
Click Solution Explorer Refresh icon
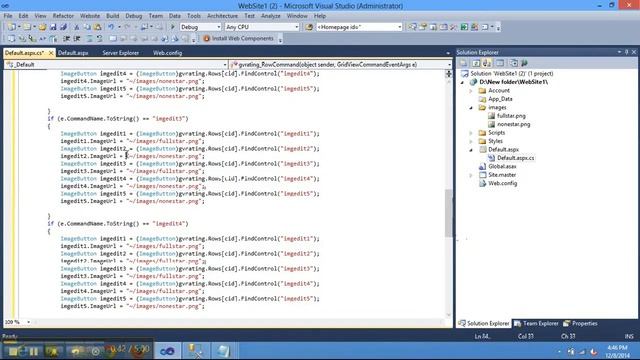[476, 63]
